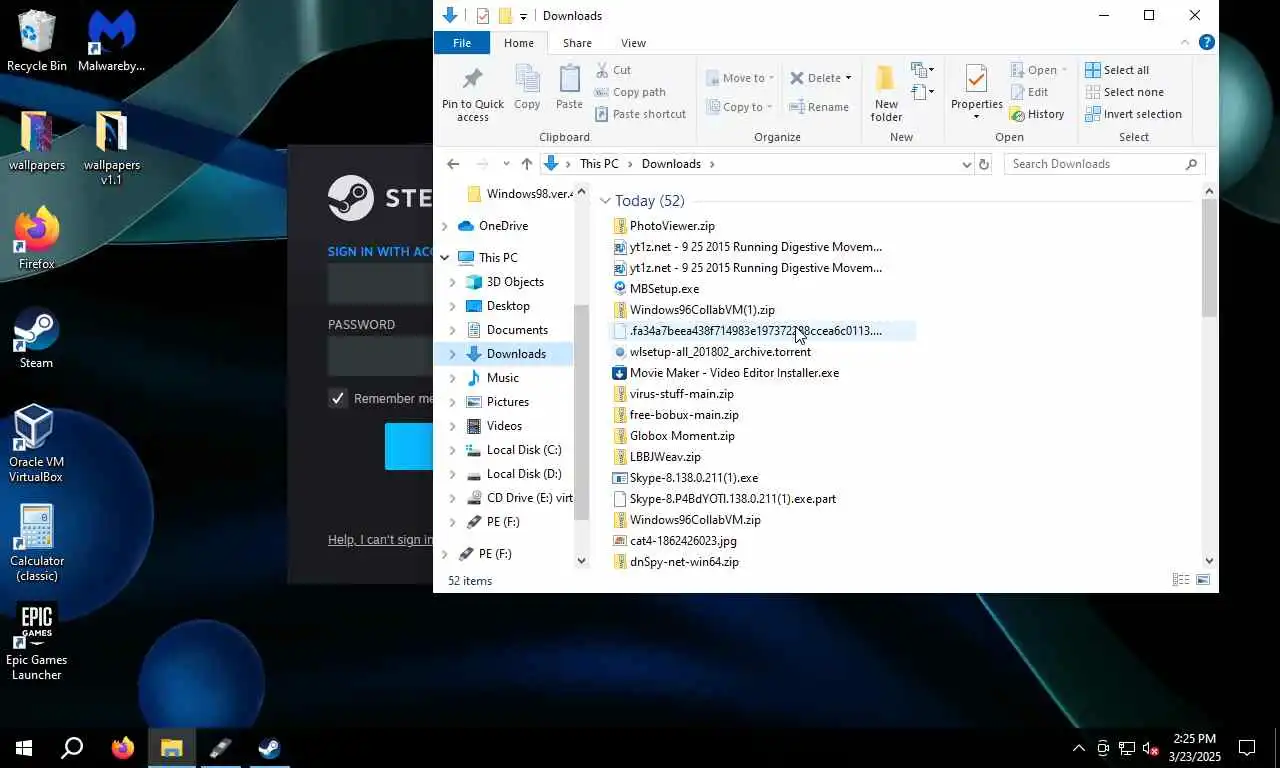Click Steam password field
This screenshot has width=1280, height=768.
pos(380,356)
